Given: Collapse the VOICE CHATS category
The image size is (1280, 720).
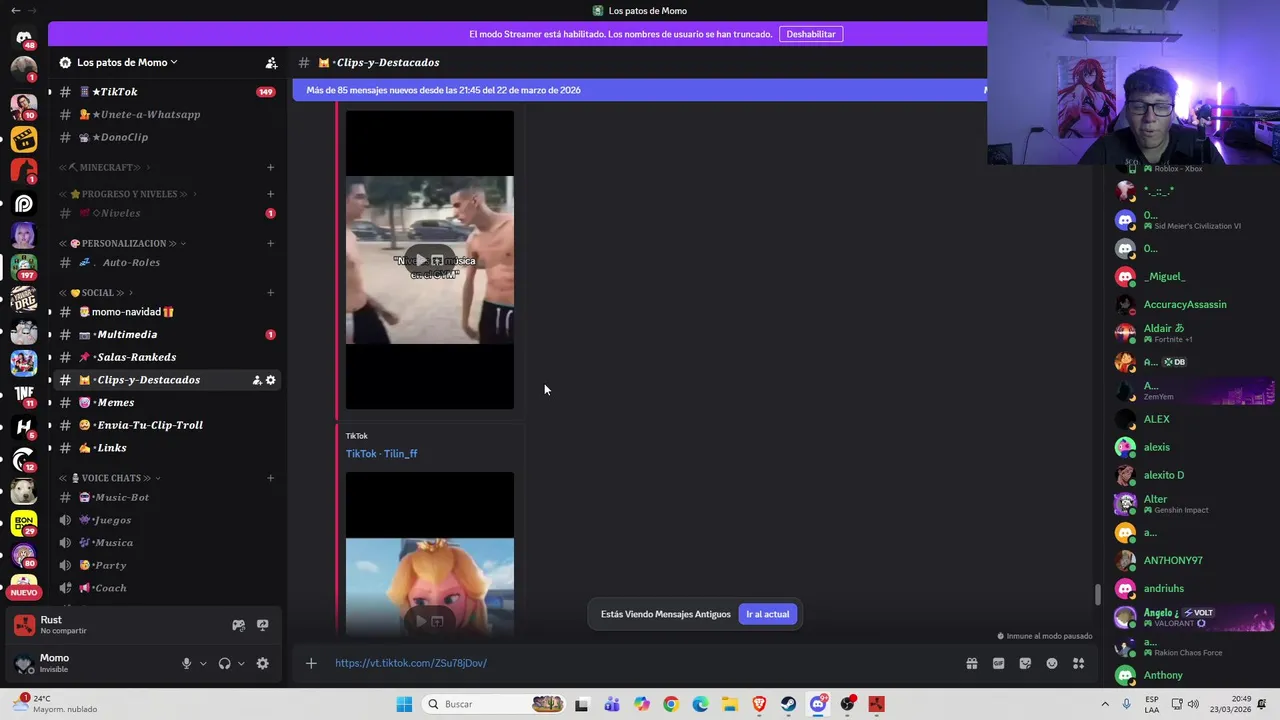Looking at the screenshot, I should point(110,478).
